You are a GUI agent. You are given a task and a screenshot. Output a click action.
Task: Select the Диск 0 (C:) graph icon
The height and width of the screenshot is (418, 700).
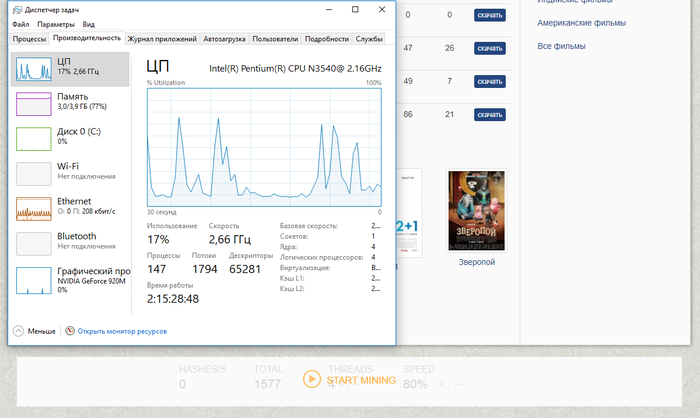[x=33, y=138]
